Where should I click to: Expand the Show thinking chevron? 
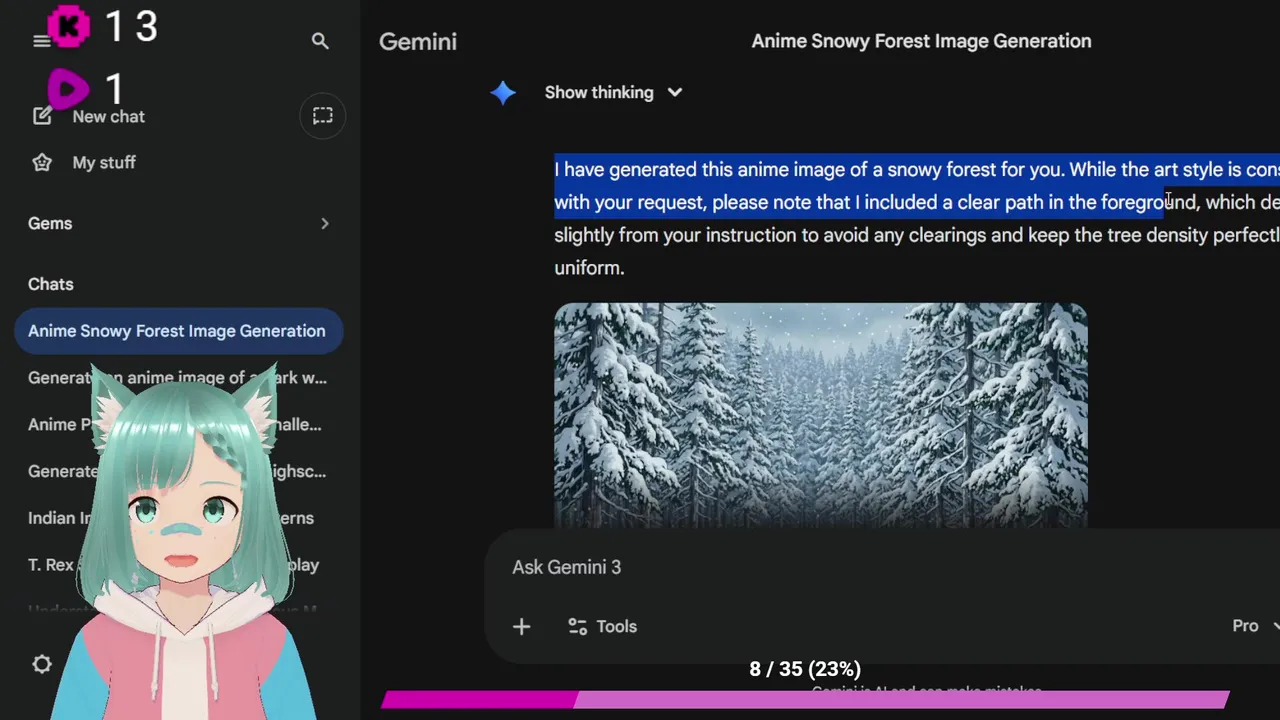pyautogui.click(x=675, y=93)
